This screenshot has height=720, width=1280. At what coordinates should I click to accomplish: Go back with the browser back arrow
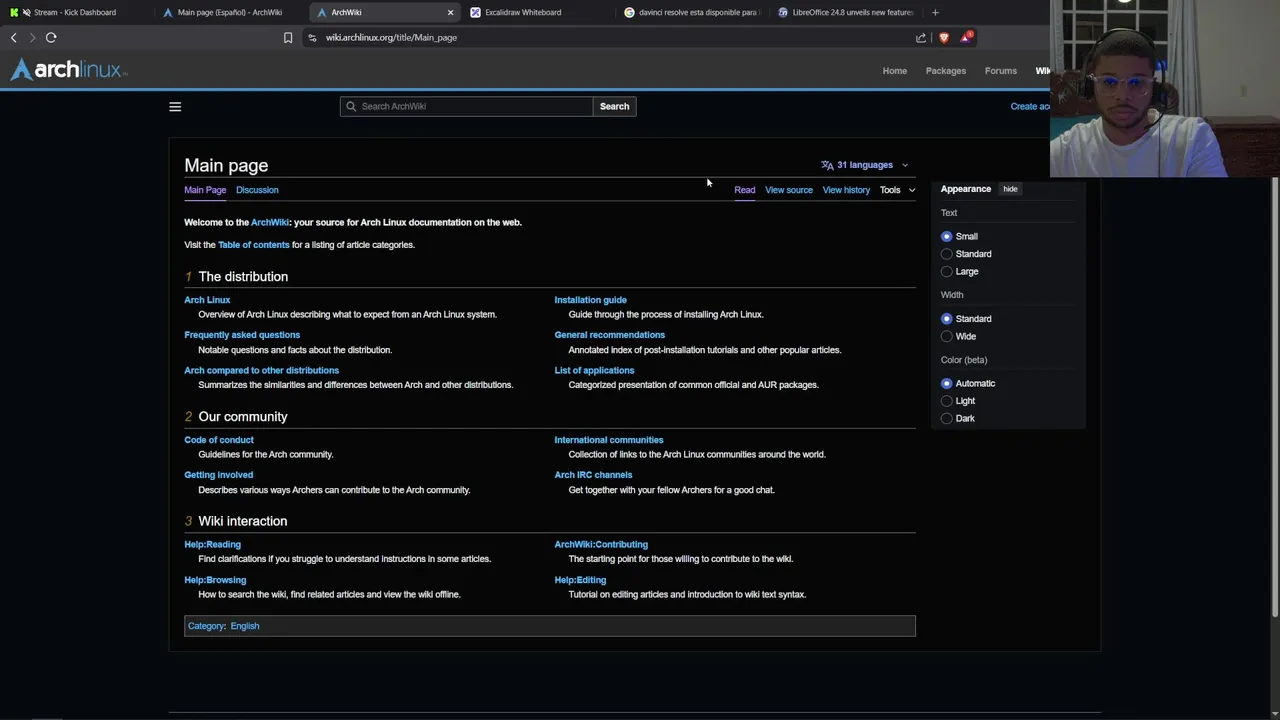13,37
